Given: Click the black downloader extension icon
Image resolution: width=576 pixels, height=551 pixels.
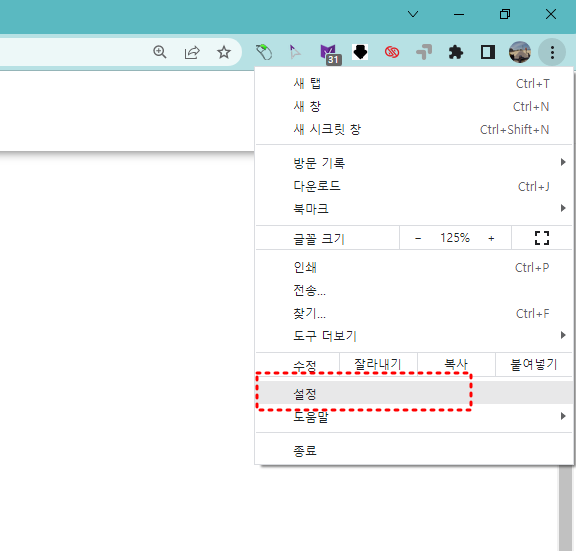Looking at the screenshot, I should [360, 52].
